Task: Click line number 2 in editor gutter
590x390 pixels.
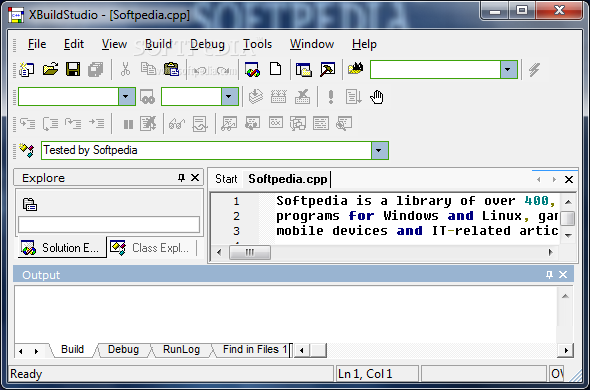Action: (x=236, y=216)
